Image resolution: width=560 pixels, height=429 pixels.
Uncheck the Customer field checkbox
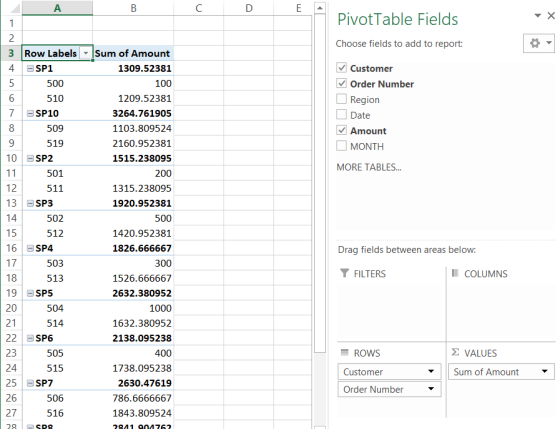341,68
